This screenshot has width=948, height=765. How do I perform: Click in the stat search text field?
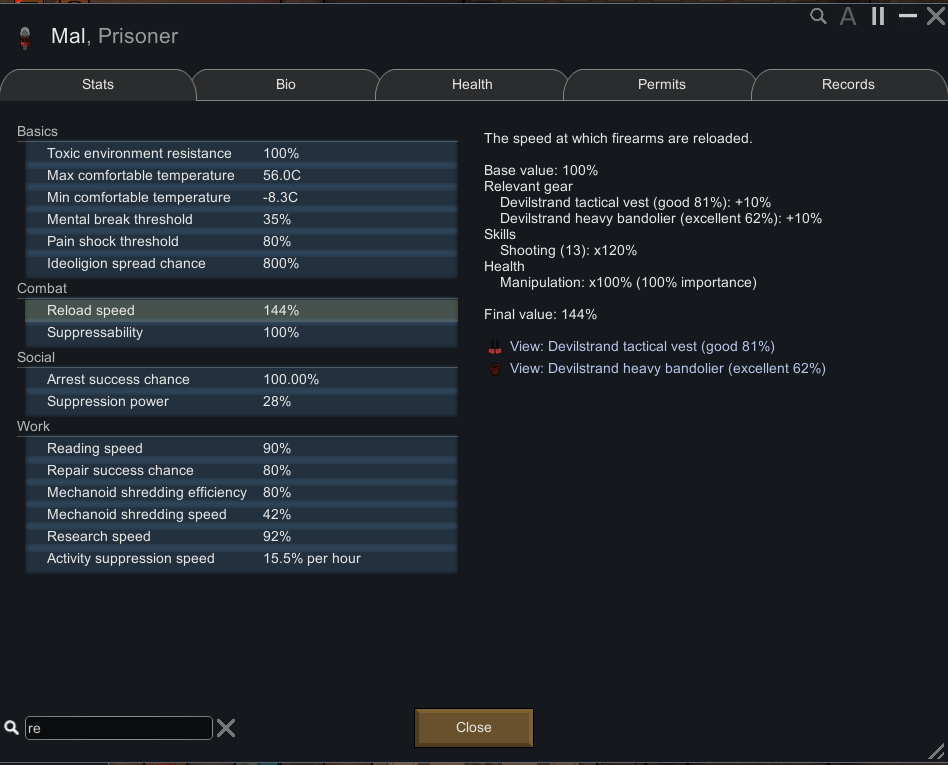(118, 728)
